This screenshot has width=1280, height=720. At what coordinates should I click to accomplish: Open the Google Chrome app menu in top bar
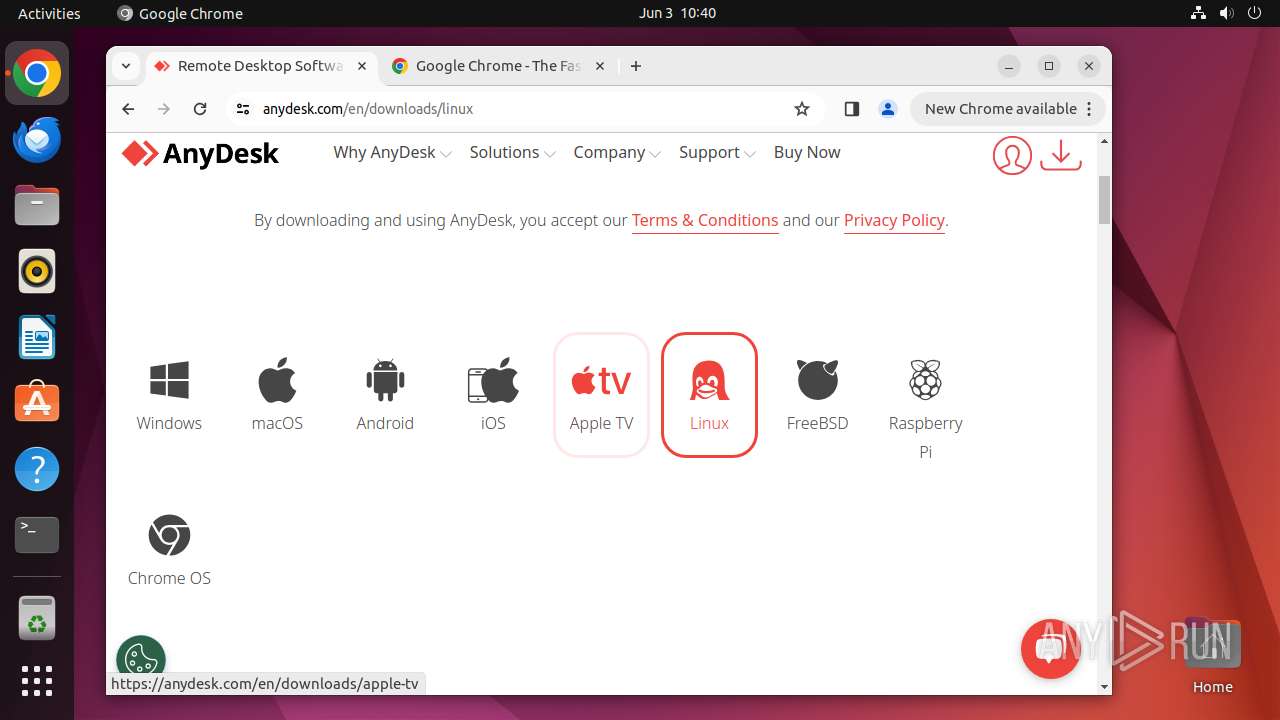[x=180, y=13]
